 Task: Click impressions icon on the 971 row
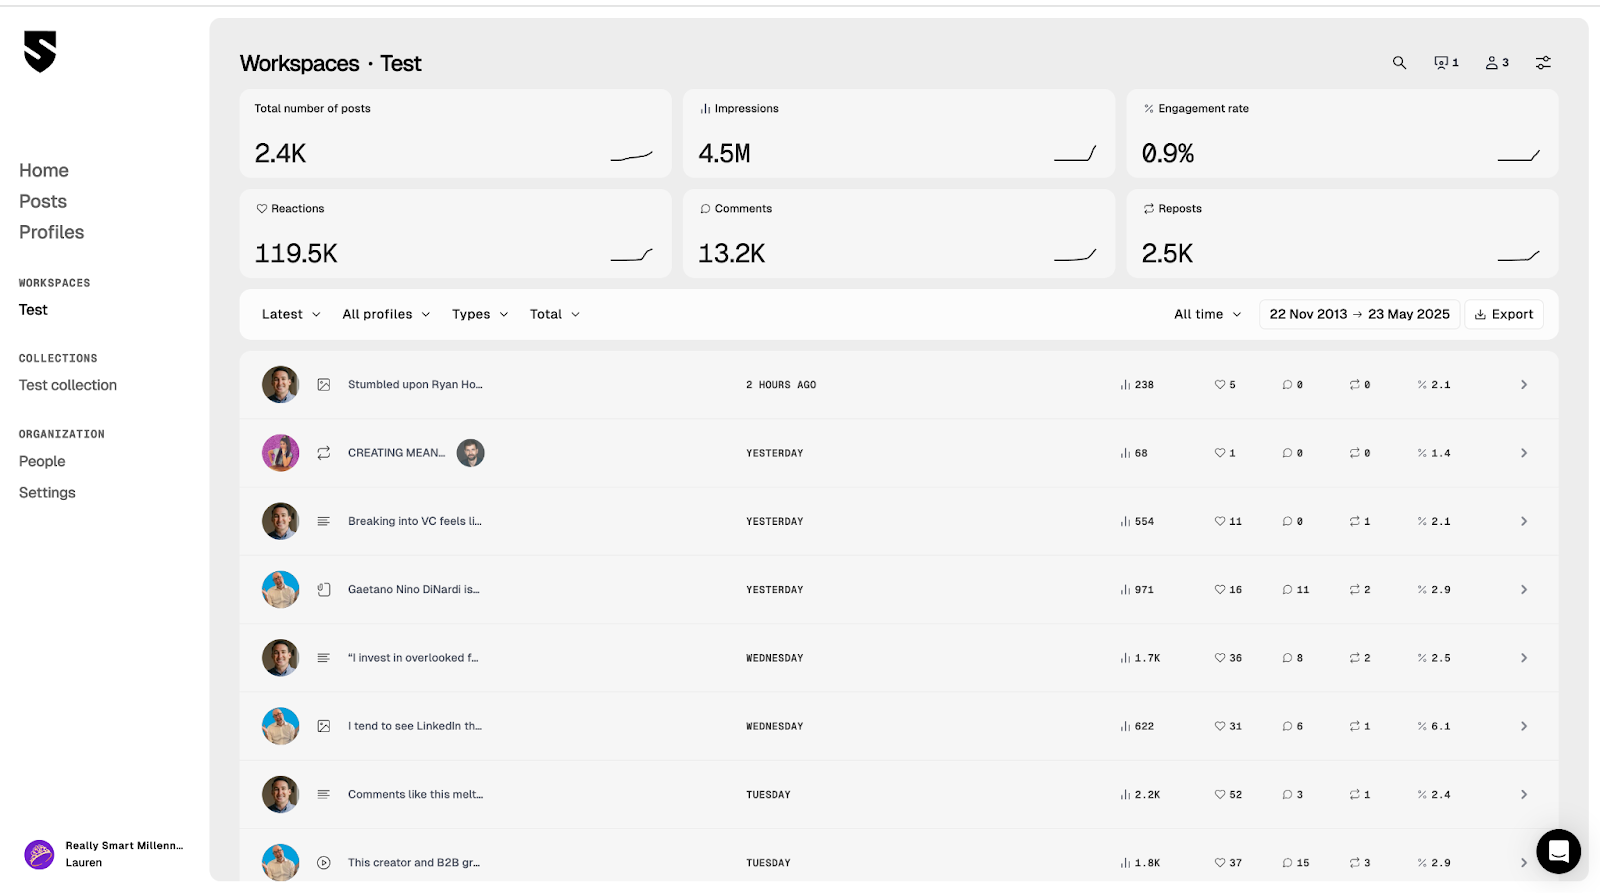click(x=1125, y=590)
